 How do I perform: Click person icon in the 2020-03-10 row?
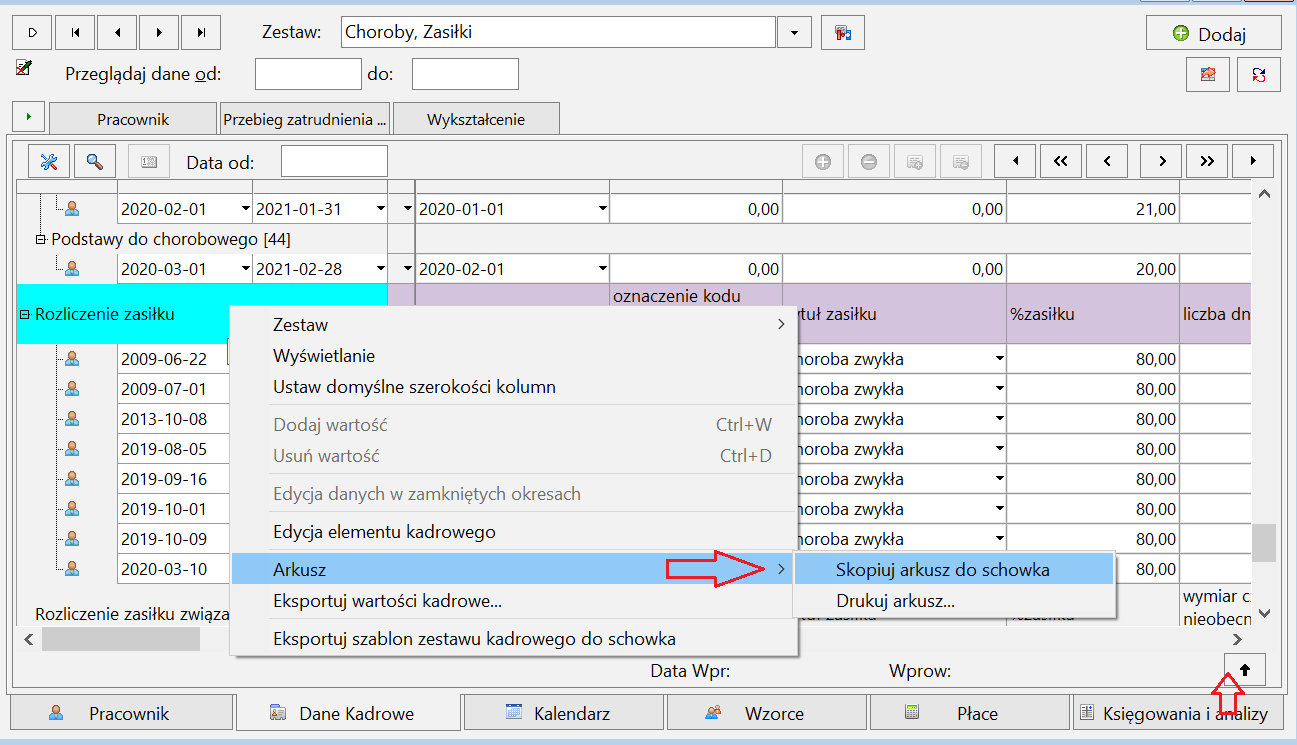(72, 569)
